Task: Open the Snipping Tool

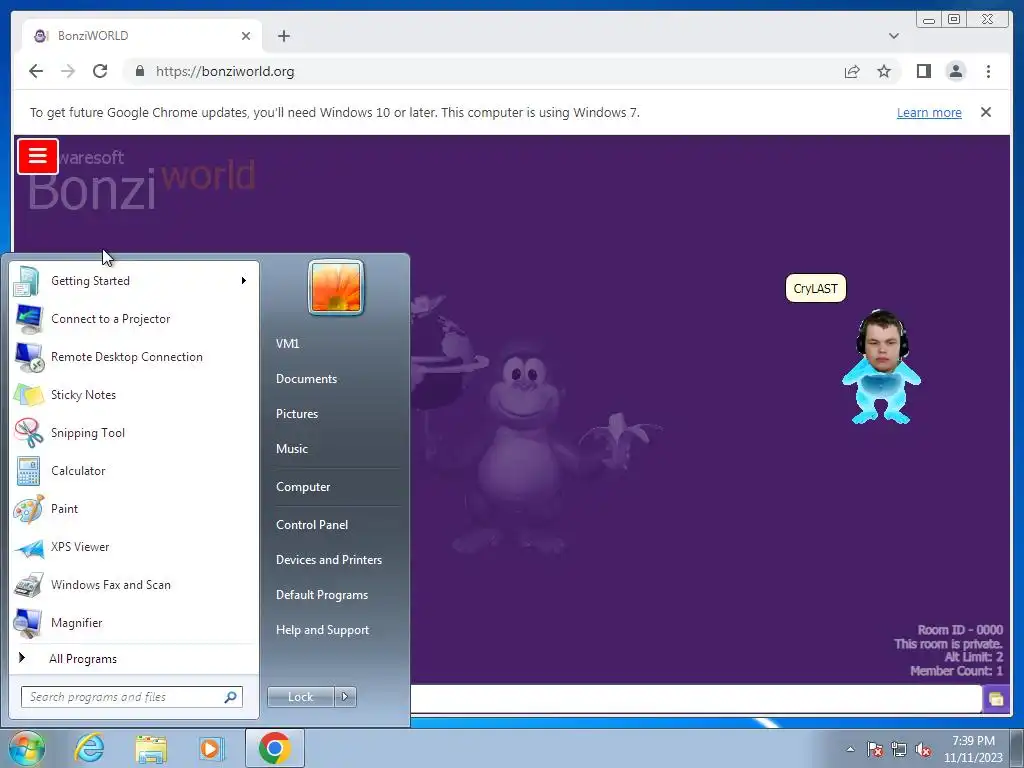Action: click(x=134, y=432)
